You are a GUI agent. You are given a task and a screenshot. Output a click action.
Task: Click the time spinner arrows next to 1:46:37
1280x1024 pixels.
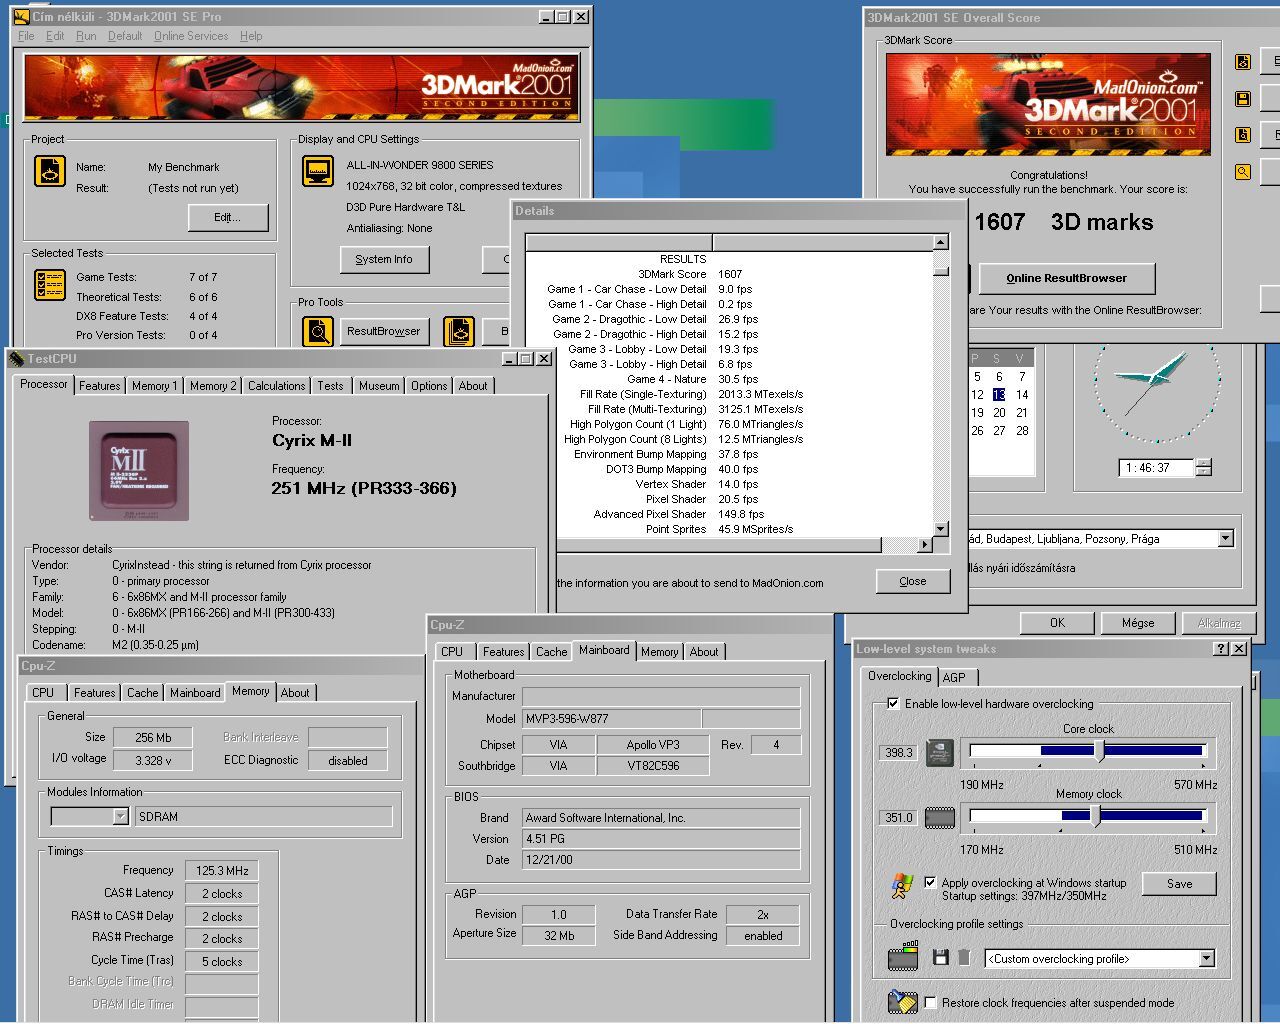click(1204, 467)
